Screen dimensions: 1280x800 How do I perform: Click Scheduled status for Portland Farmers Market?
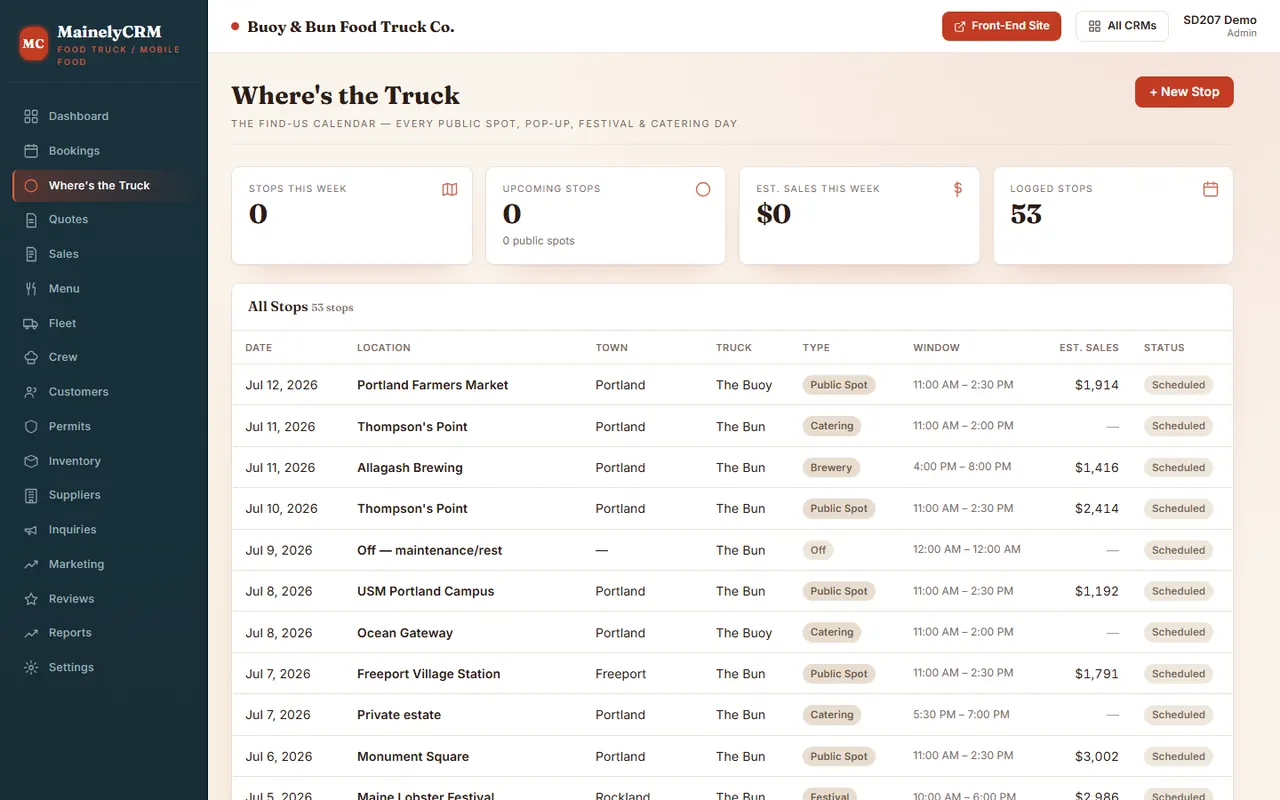pyautogui.click(x=1178, y=385)
